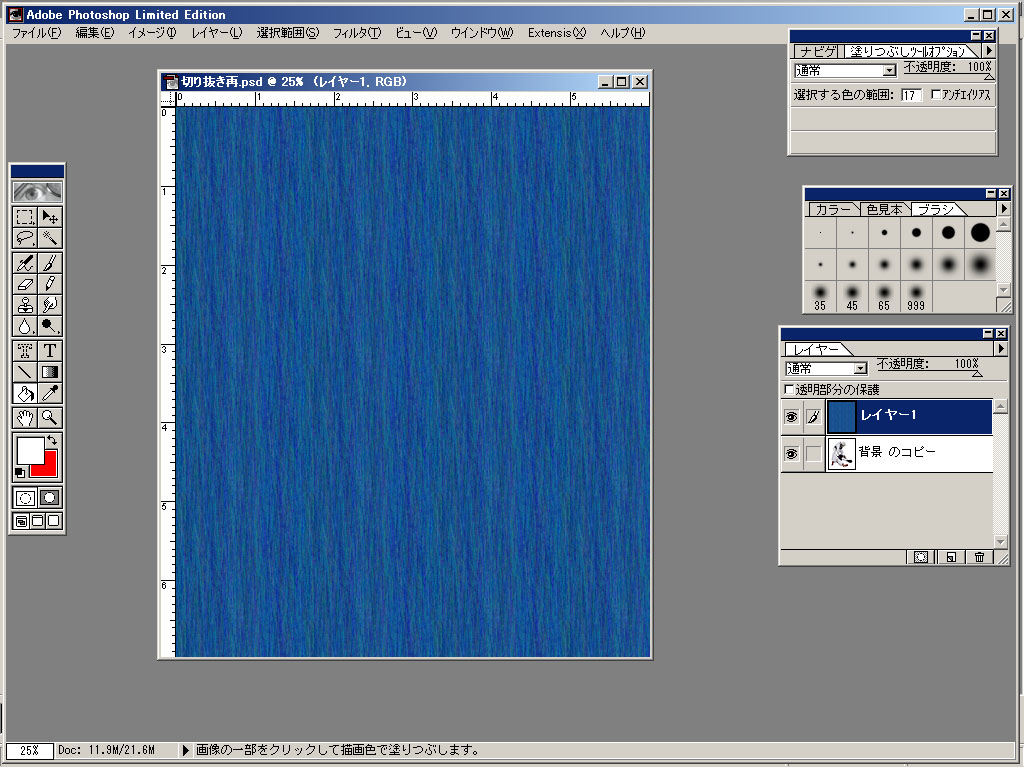The image size is (1024, 768).
Task: Expand the brushes panel flyout menu
Action: coord(1004,209)
